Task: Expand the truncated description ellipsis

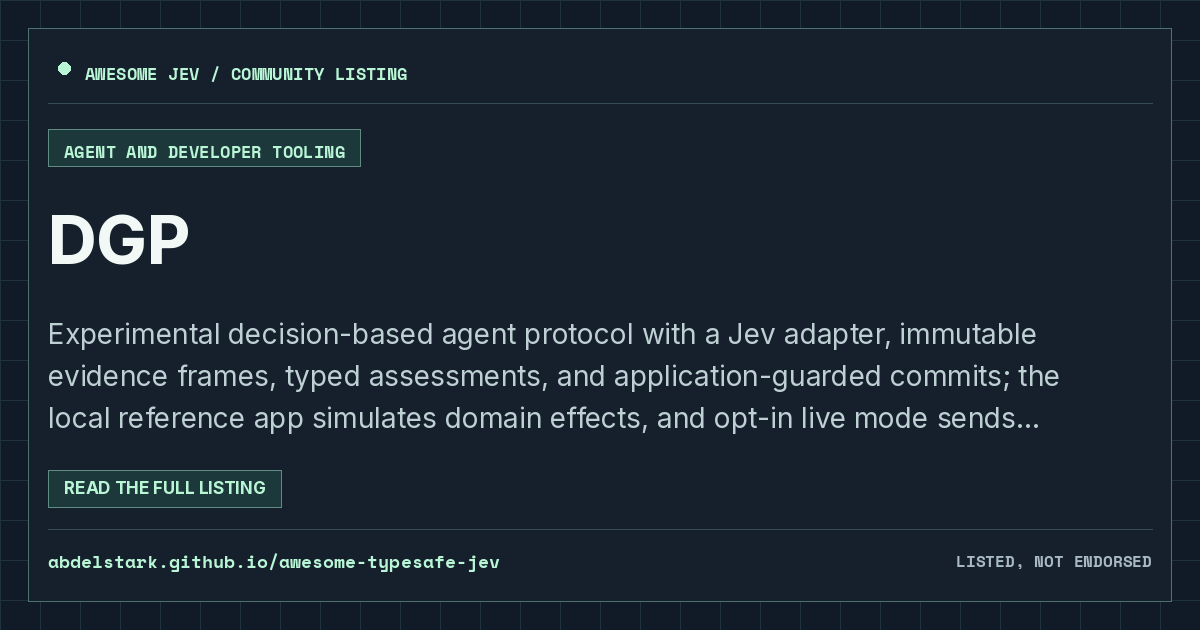Action: (1028, 419)
